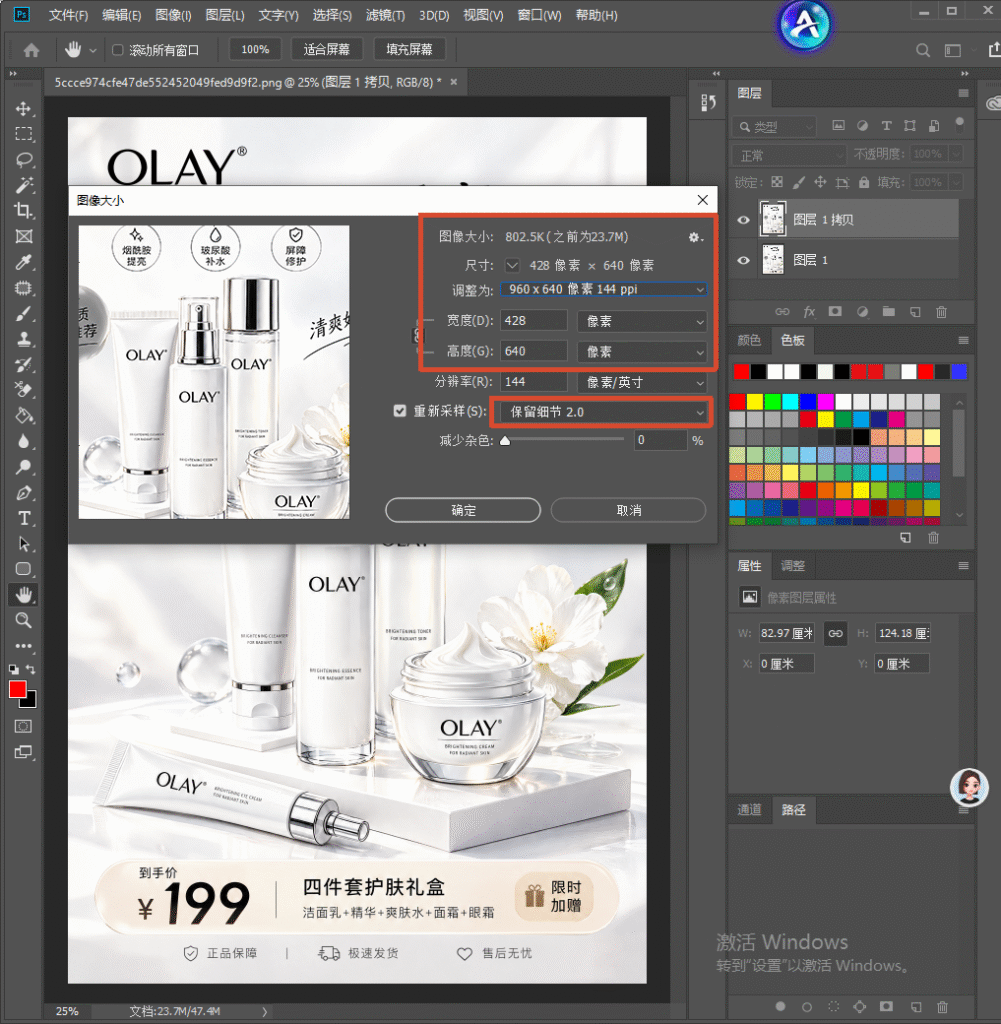Select the Rectangular Marquee tool
Image resolution: width=1001 pixels, height=1024 pixels.
(x=24, y=134)
